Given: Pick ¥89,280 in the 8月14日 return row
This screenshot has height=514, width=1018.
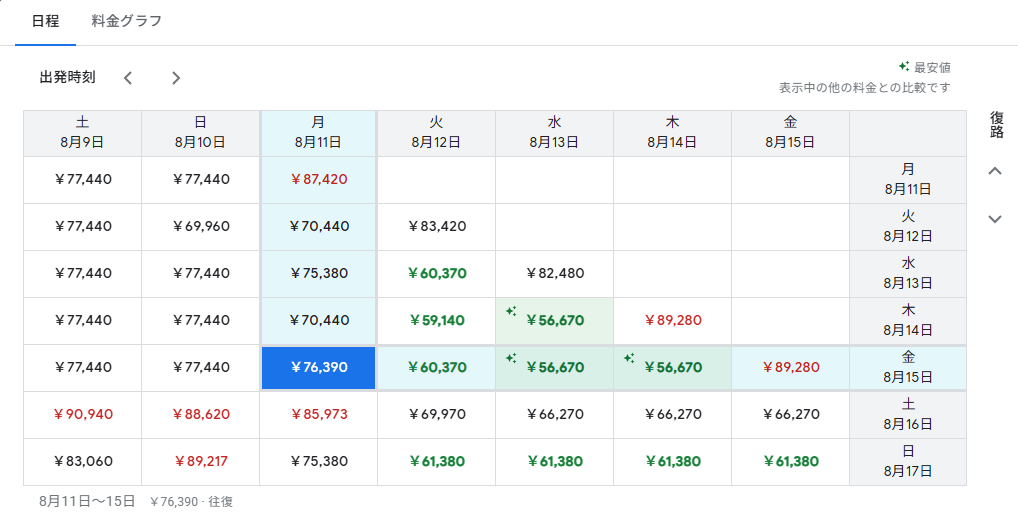Looking at the screenshot, I should coord(673,320).
